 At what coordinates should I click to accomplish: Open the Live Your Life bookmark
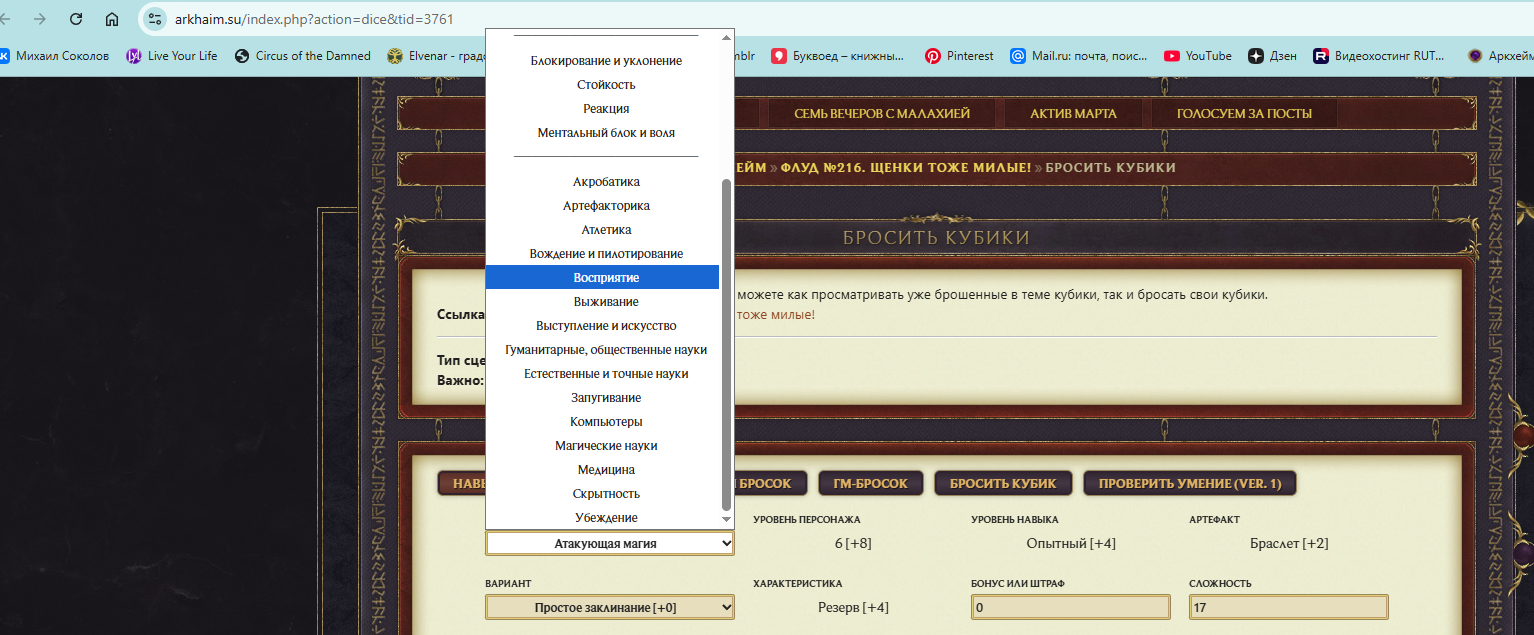click(171, 56)
